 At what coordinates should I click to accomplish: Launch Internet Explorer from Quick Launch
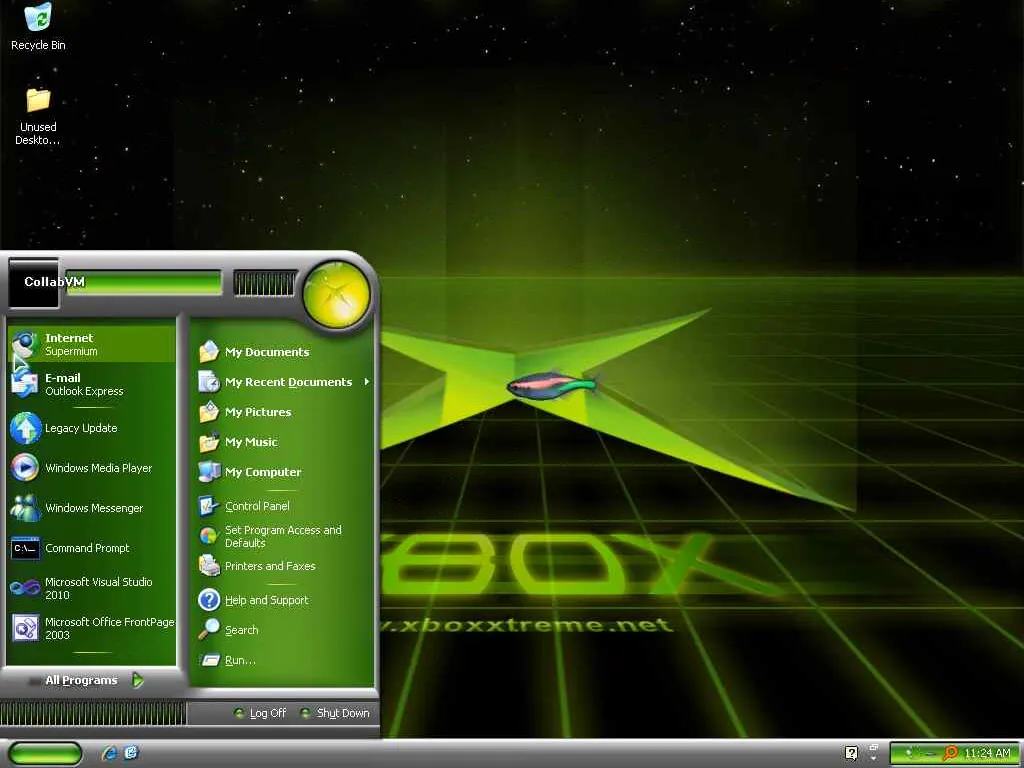(x=110, y=754)
